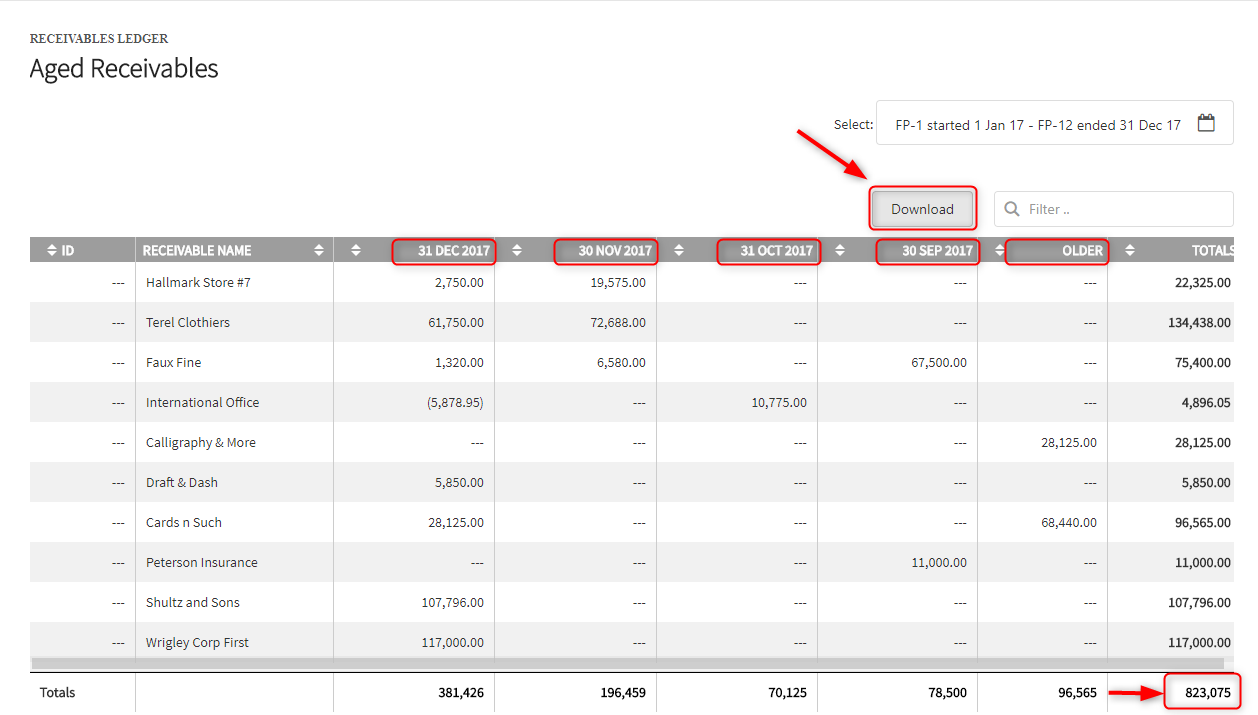This screenshot has width=1258, height=715.
Task: Select the Hallmark Store #7 row name
Action: point(198,282)
